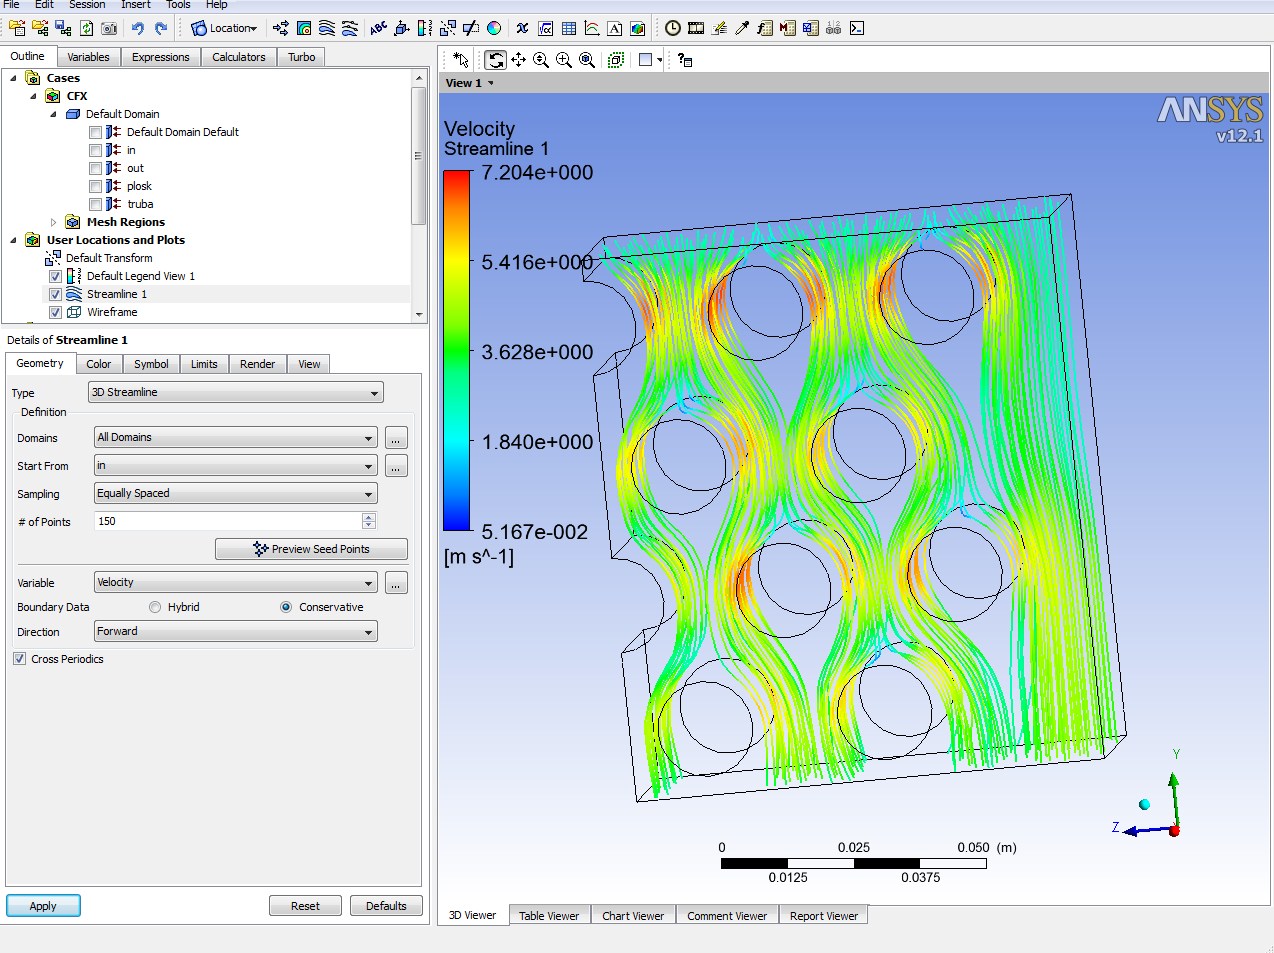Click the Redo arrow icon

click(x=161, y=28)
